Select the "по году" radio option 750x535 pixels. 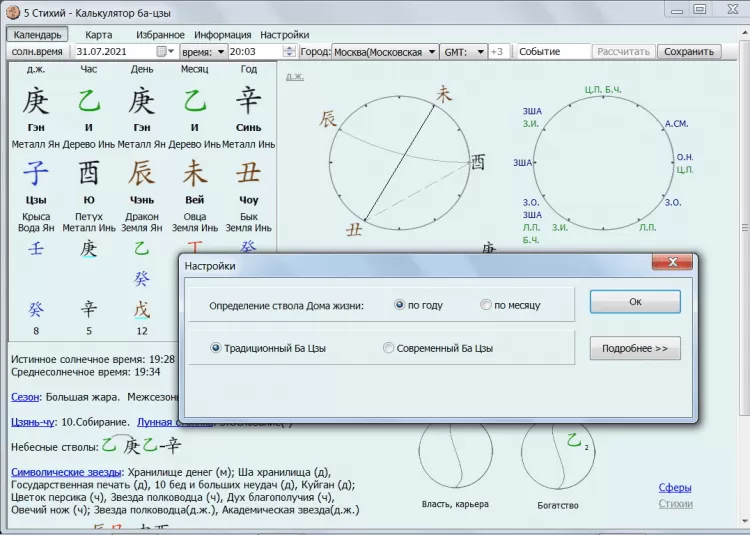pyautogui.click(x=400, y=305)
